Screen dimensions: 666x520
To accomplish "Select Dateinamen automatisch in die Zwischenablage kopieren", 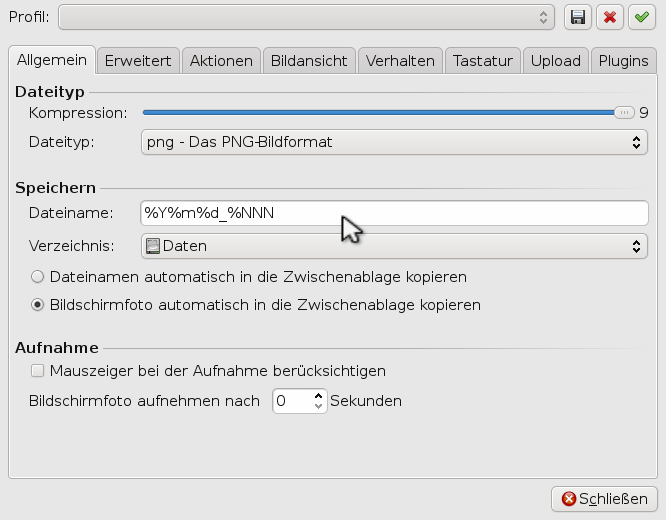I will click(38, 276).
